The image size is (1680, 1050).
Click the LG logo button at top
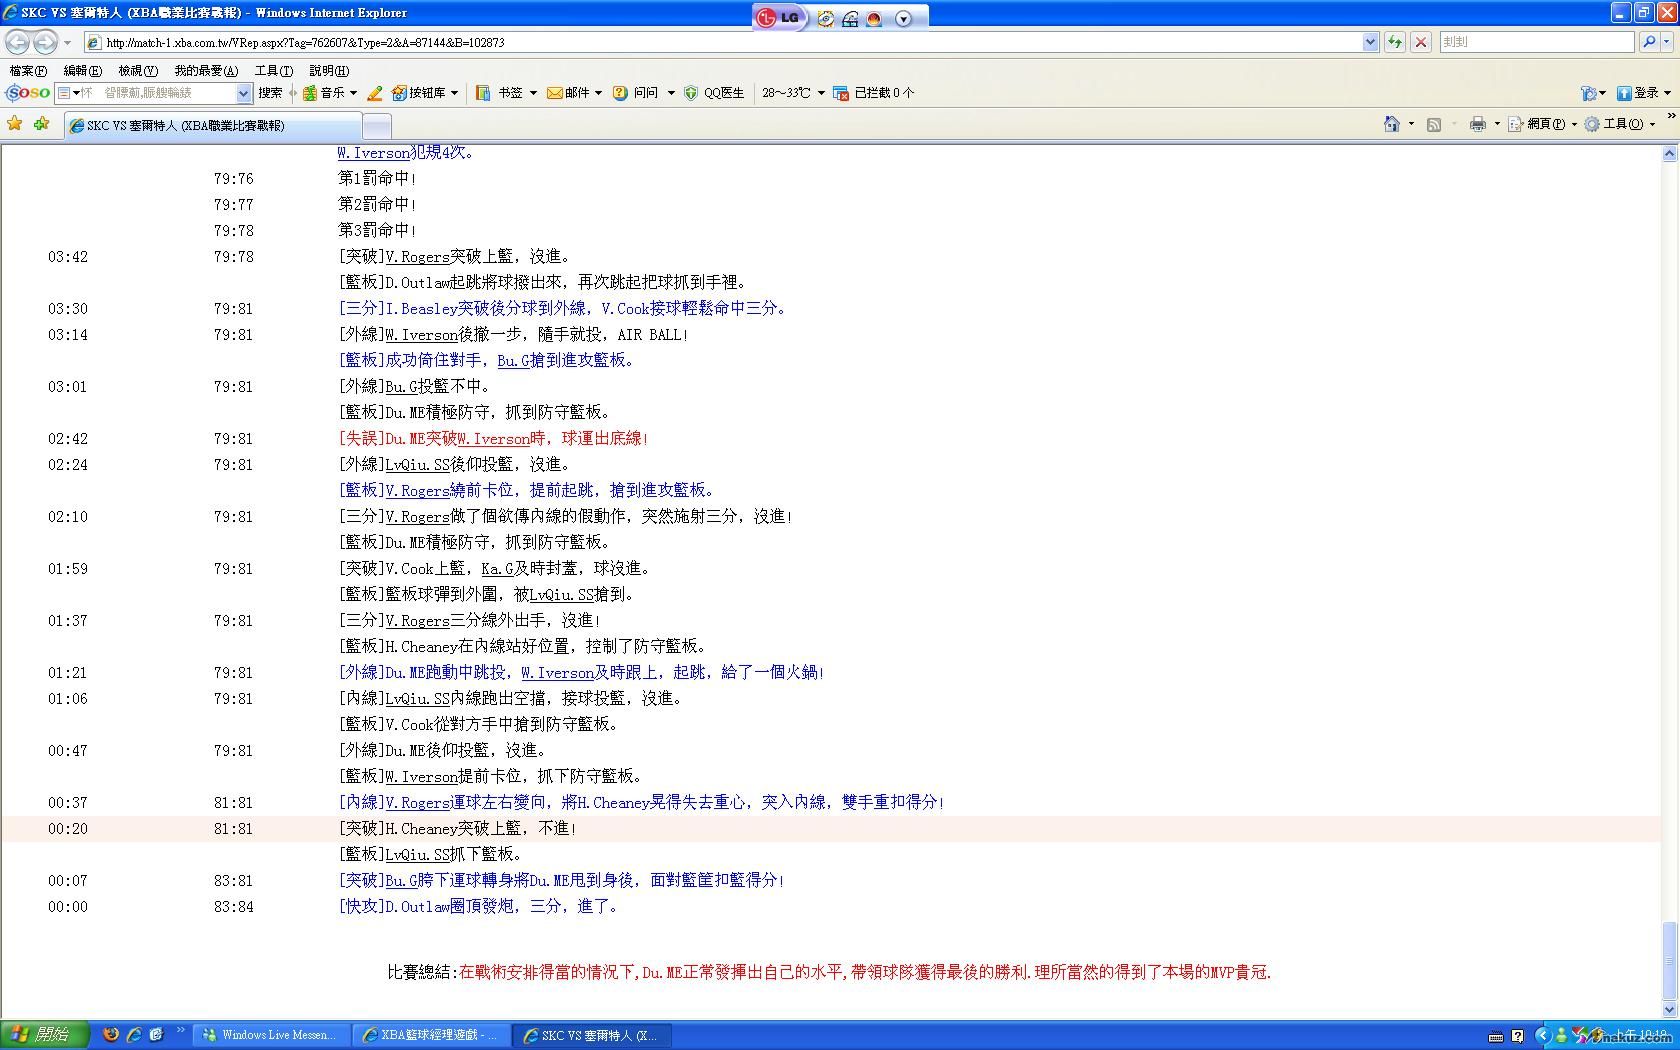tap(780, 17)
